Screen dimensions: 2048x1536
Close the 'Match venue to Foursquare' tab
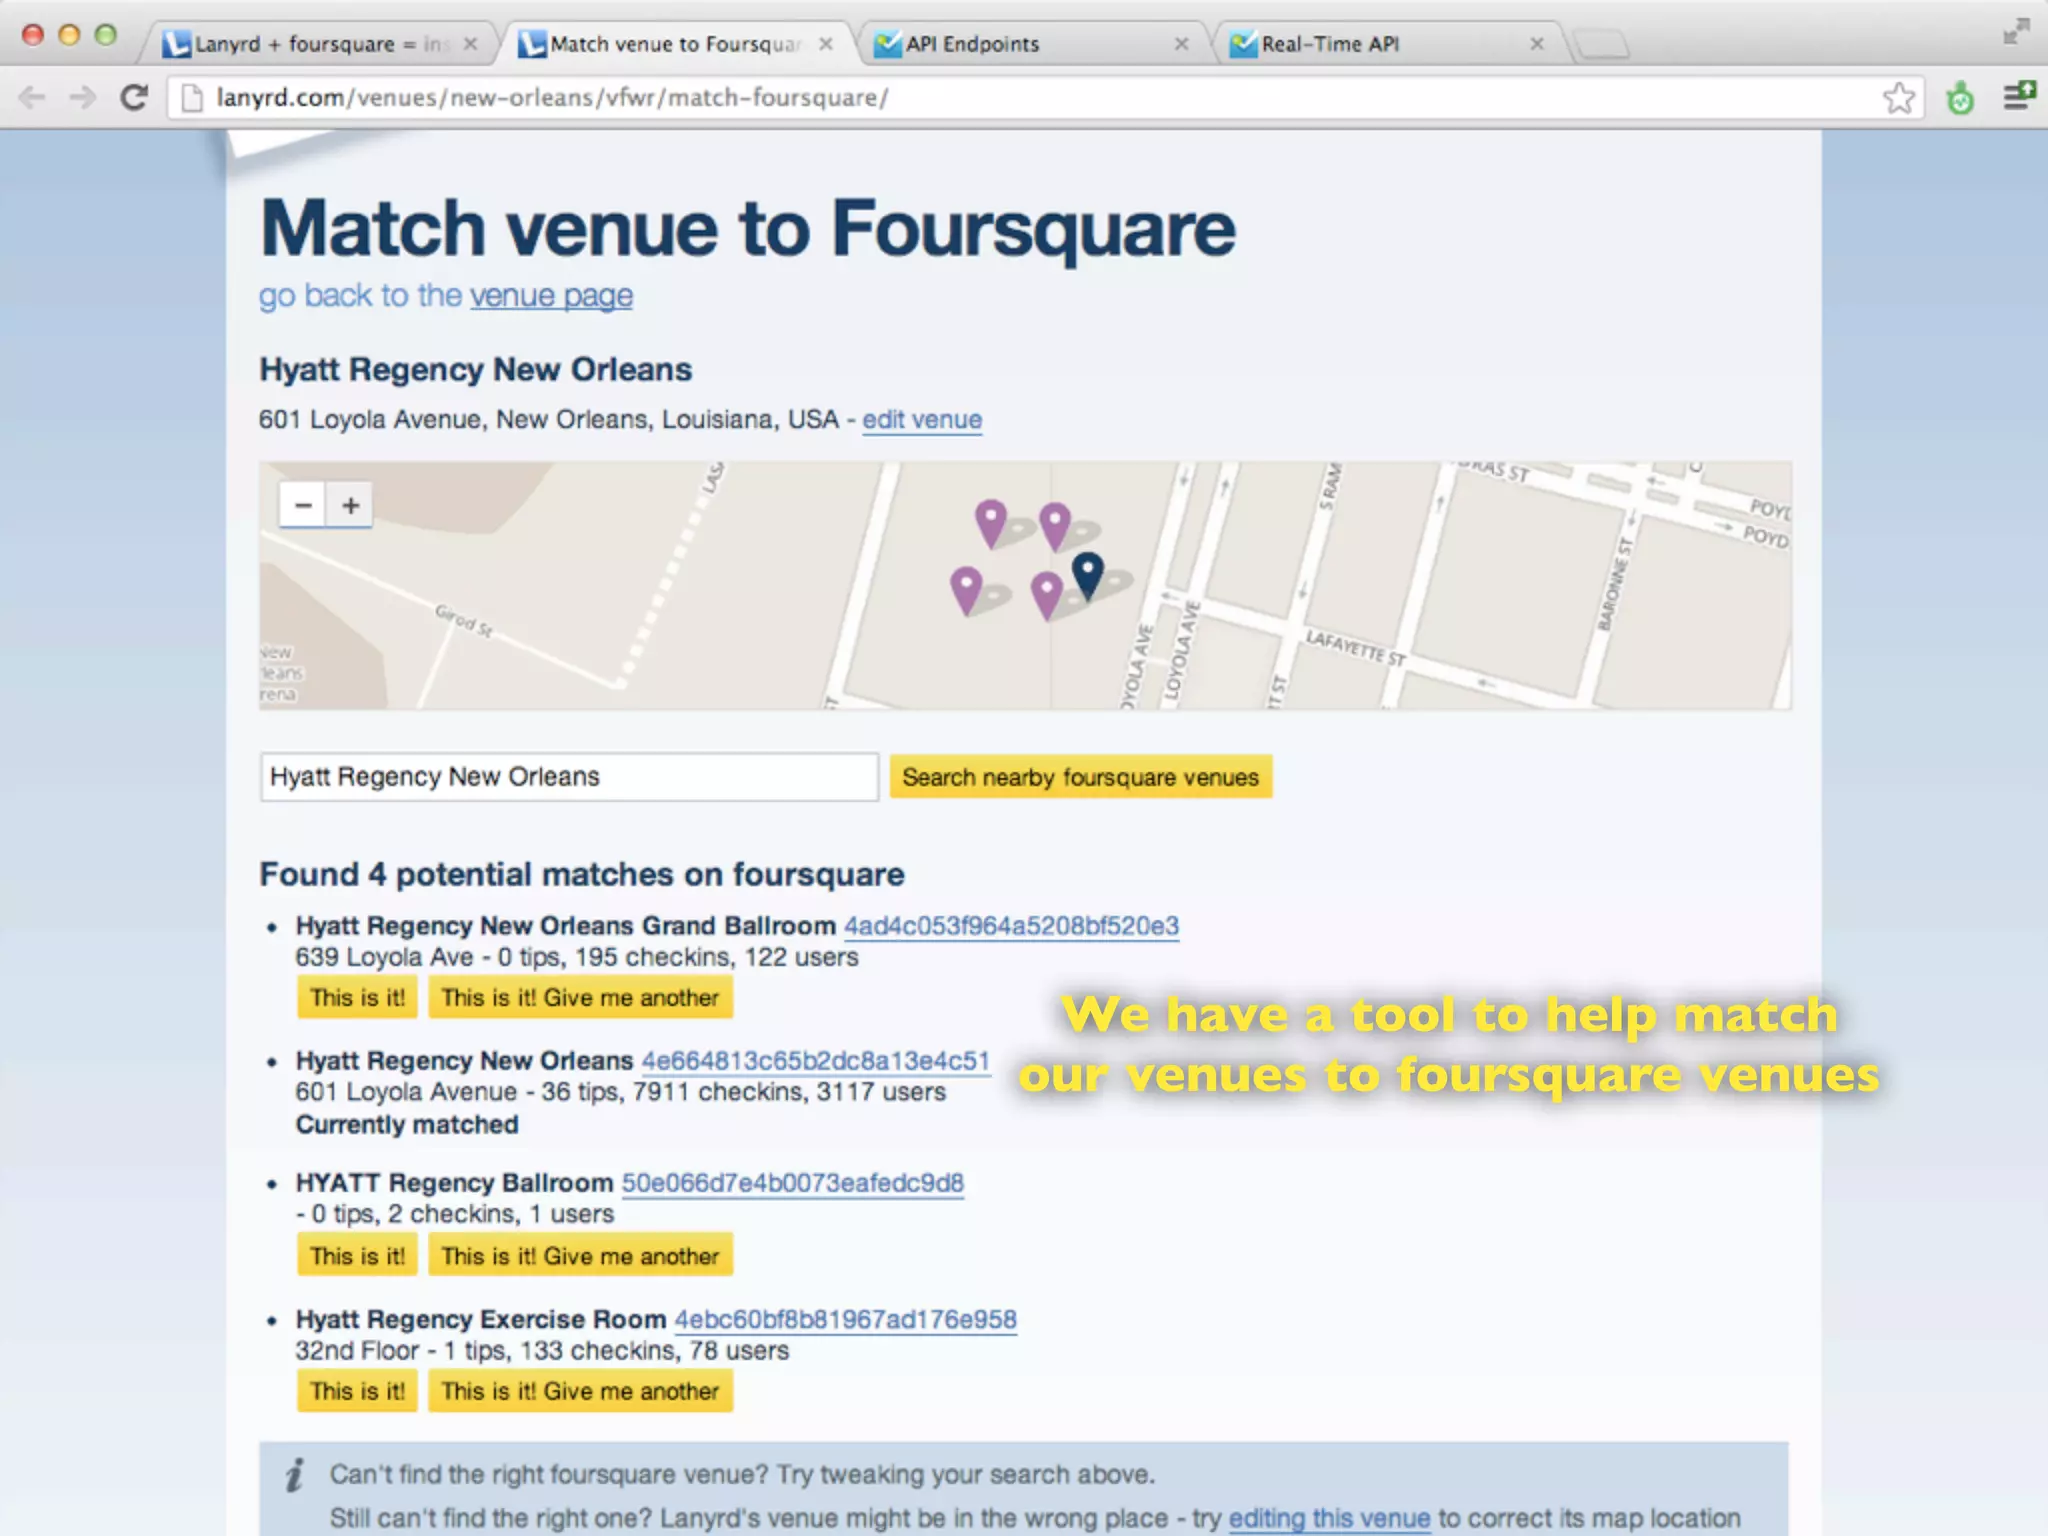click(x=825, y=44)
